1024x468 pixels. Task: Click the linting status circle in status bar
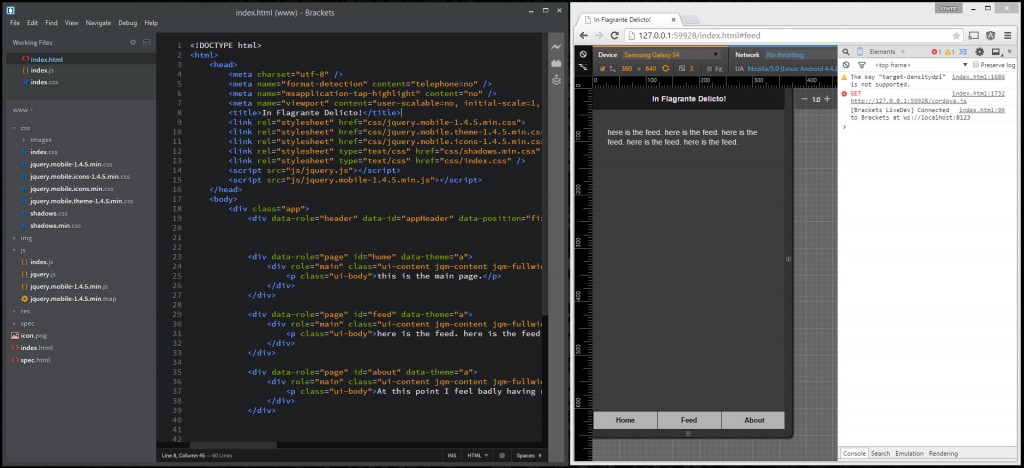502,456
